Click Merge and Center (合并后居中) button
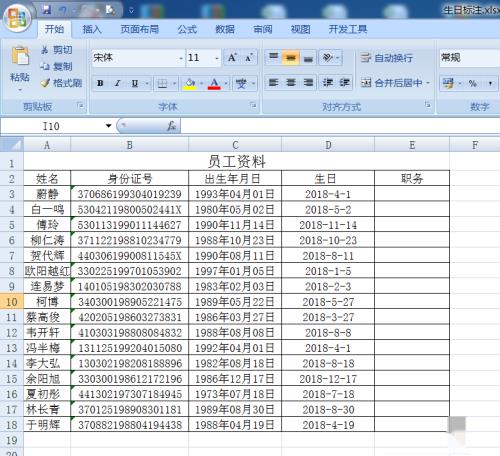The width and height of the screenshot is (500, 456). (x=391, y=82)
